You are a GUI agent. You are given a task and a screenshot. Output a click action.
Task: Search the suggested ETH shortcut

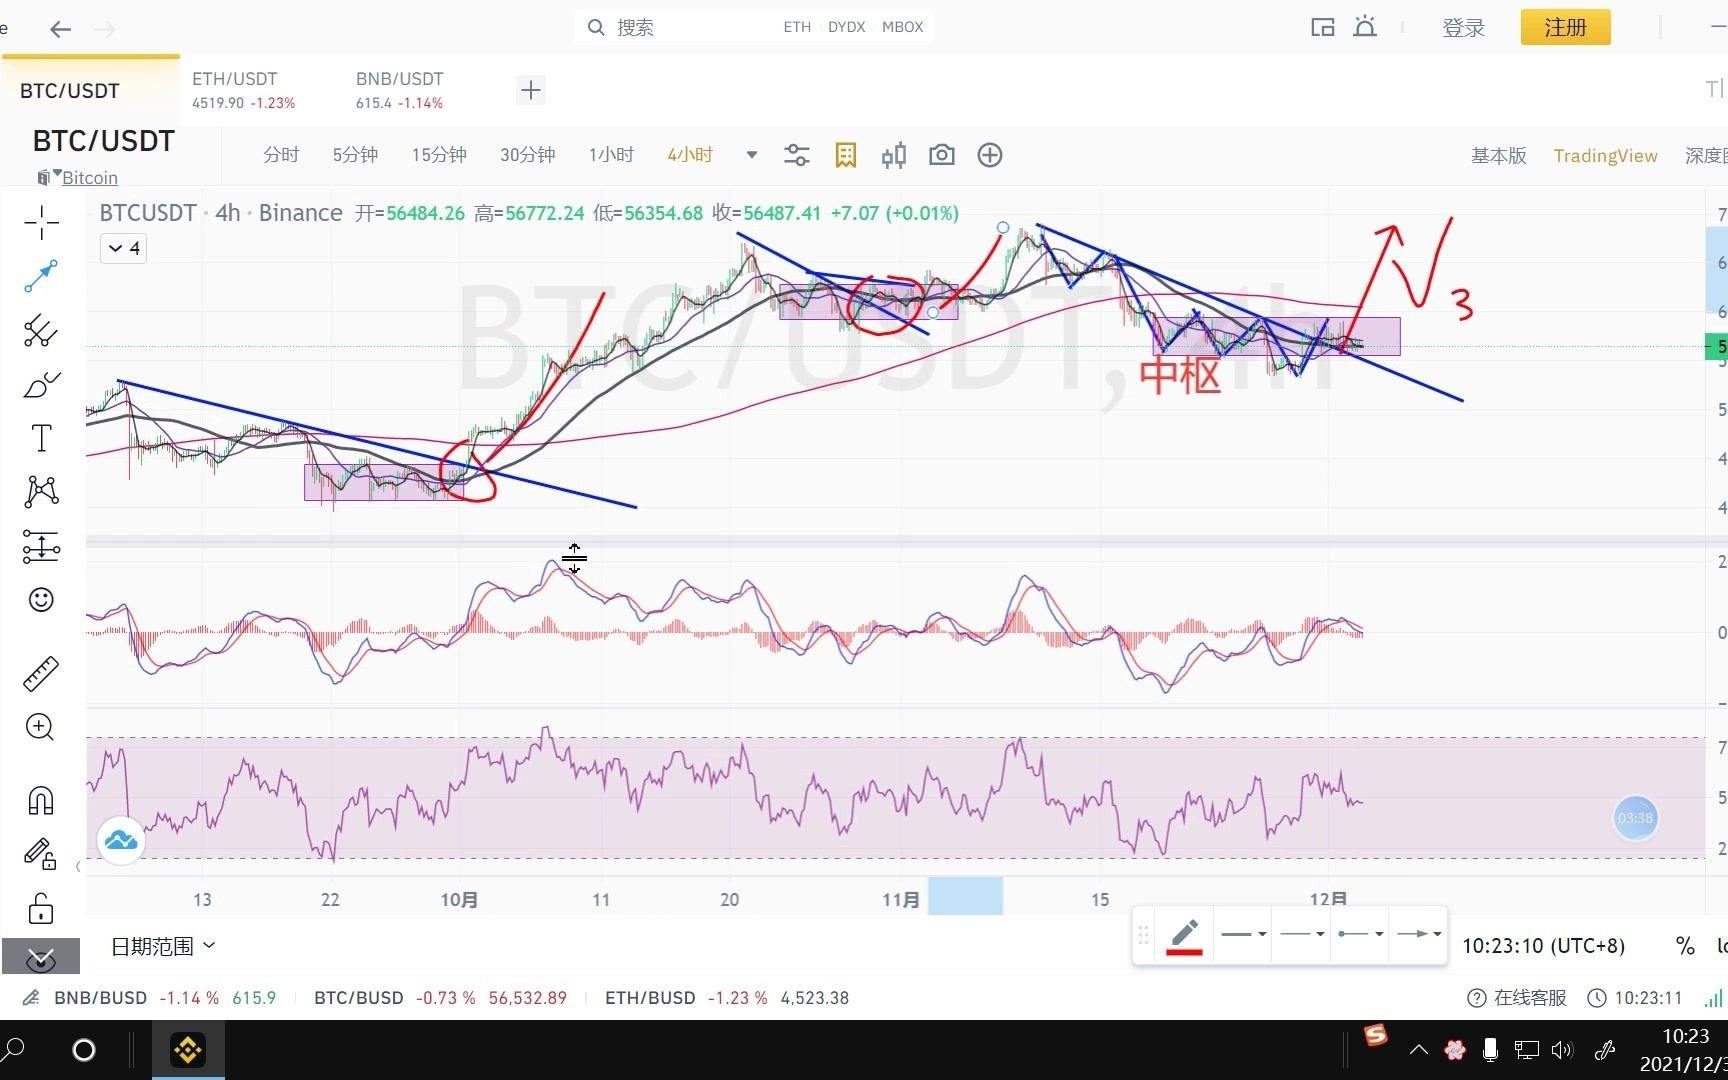point(797,27)
